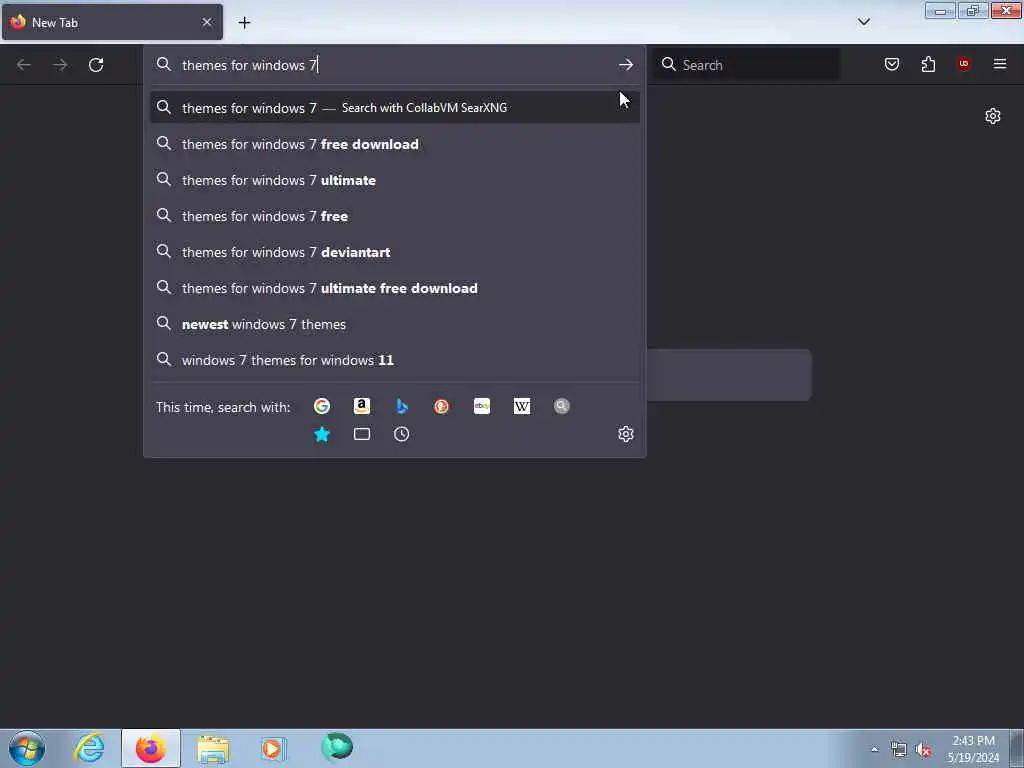Go forward one page
This screenshot has height=768, width=1024.
tap(60, 65)
